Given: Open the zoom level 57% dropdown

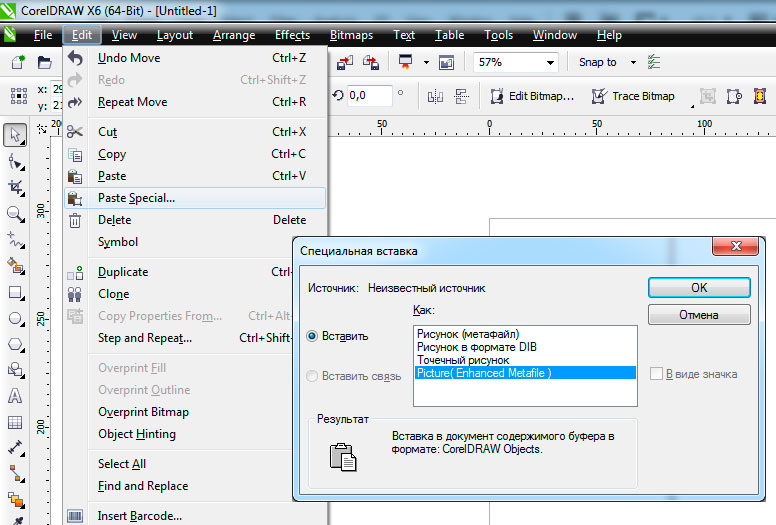Looking at the screenshot, I should pyautogui.click(x=550, y=62).
